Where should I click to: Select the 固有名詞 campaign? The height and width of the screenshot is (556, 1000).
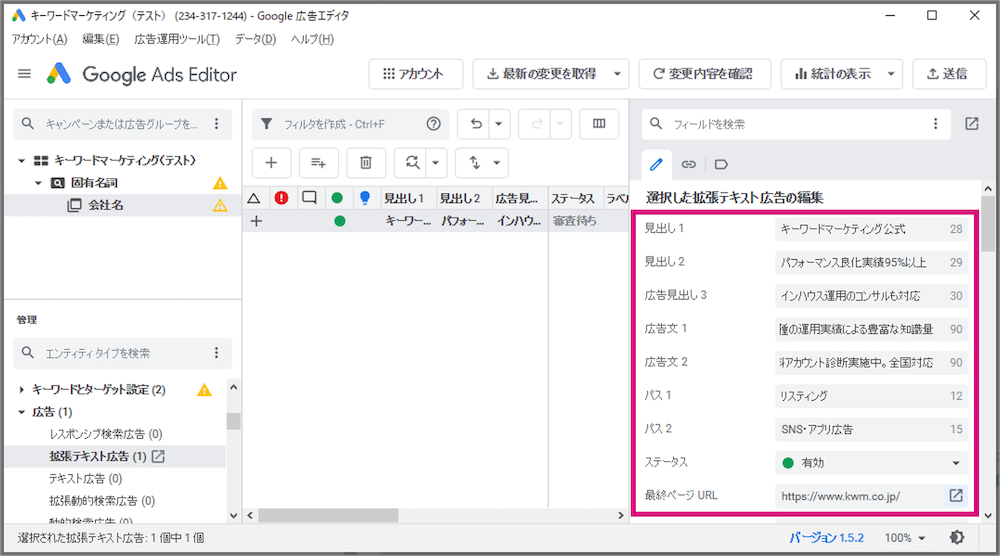click(x=94, y=183)
